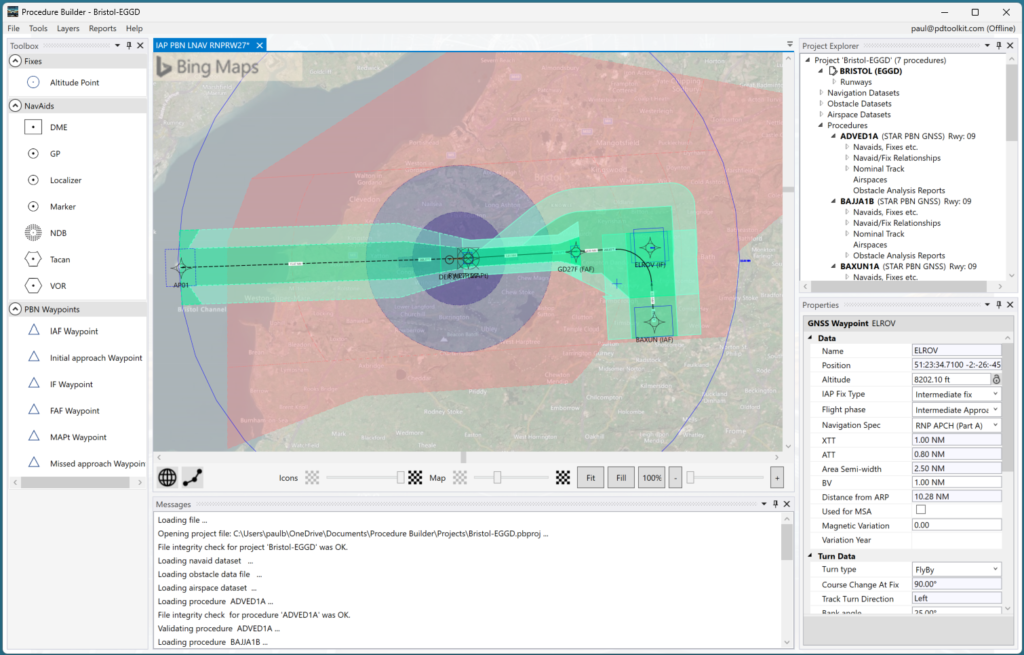Select the GP navaid icon
Viewport: 1024px width, 655px height.
33,153
